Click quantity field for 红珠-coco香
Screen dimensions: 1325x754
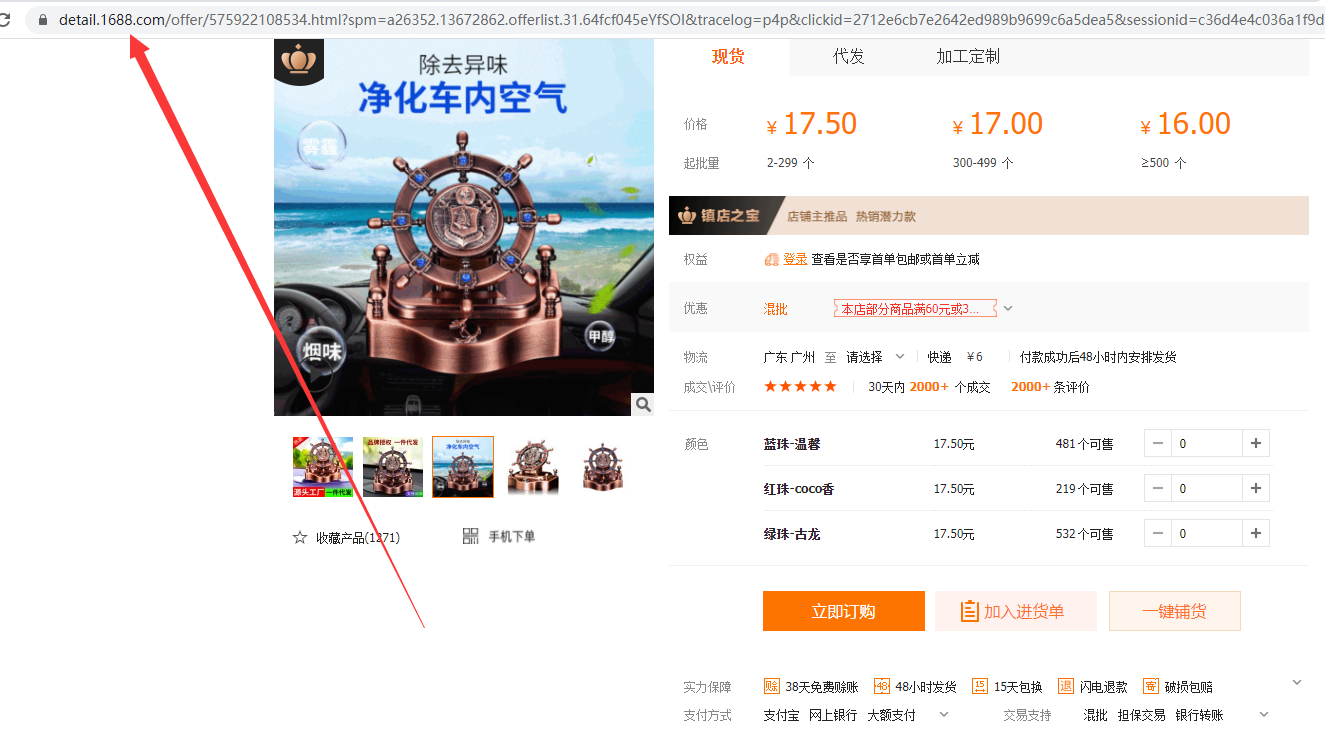click(x=1206, y=488)
